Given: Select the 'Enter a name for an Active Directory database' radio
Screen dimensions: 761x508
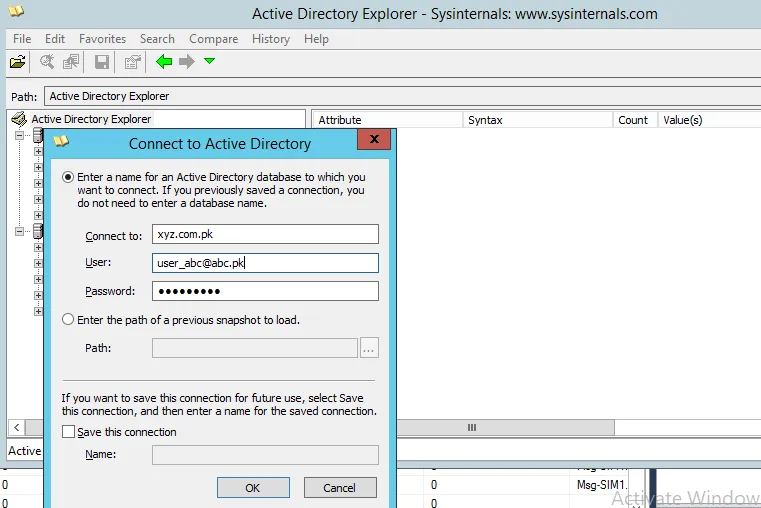Looking at the screenshot, I should 68,177.
